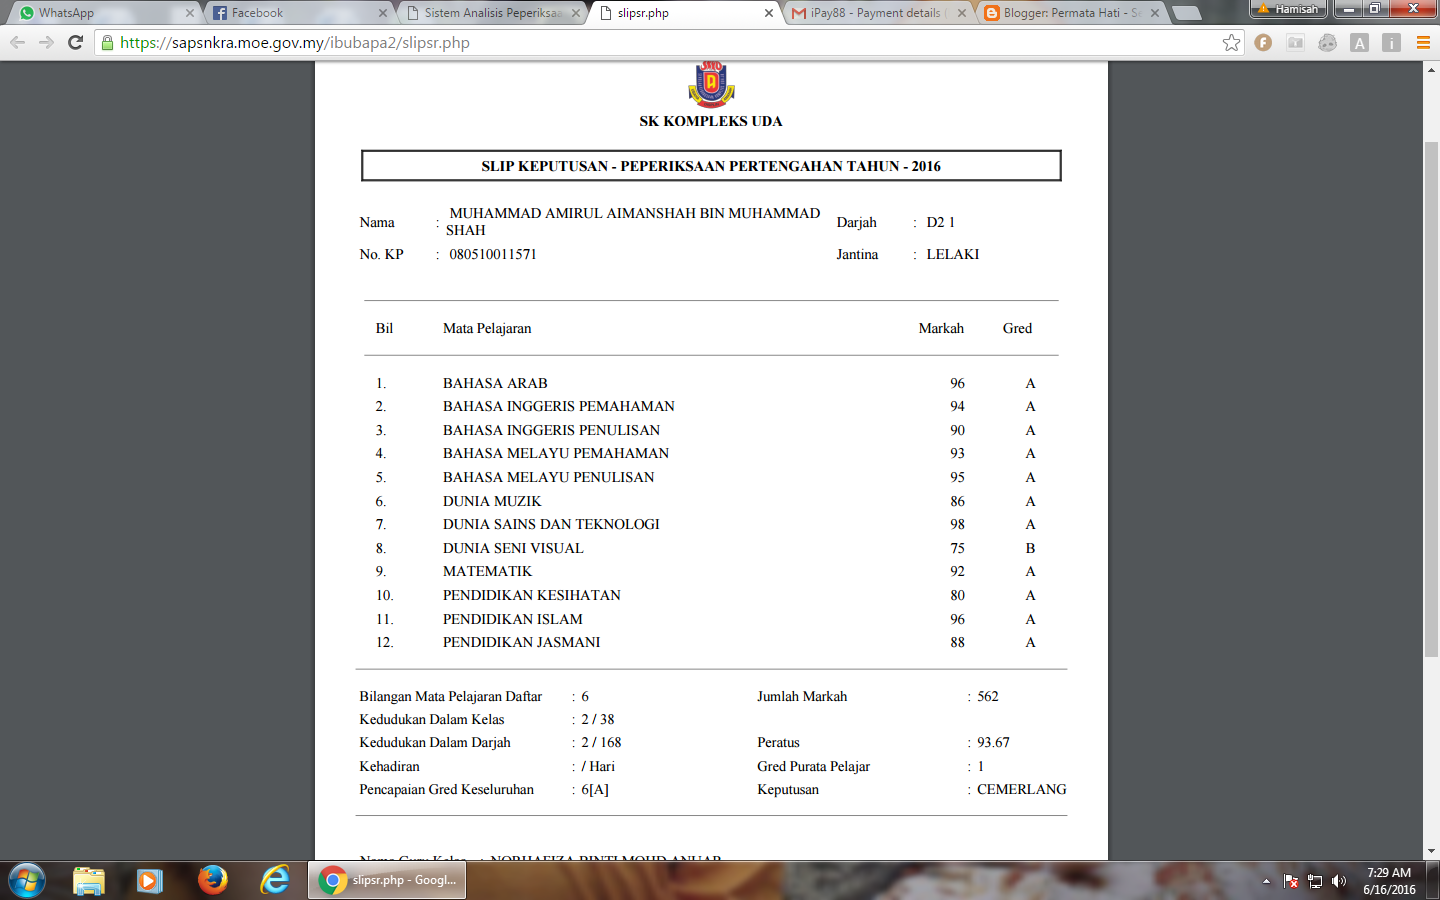Click the No. KP value 080510011571

click(x=493, y=254)
